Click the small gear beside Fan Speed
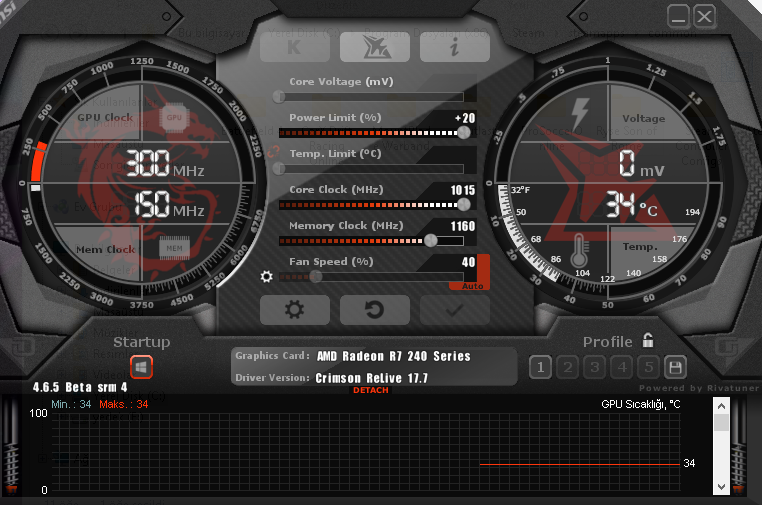The image size is (762, 505). pyautogui.click(x=266, y=277)
